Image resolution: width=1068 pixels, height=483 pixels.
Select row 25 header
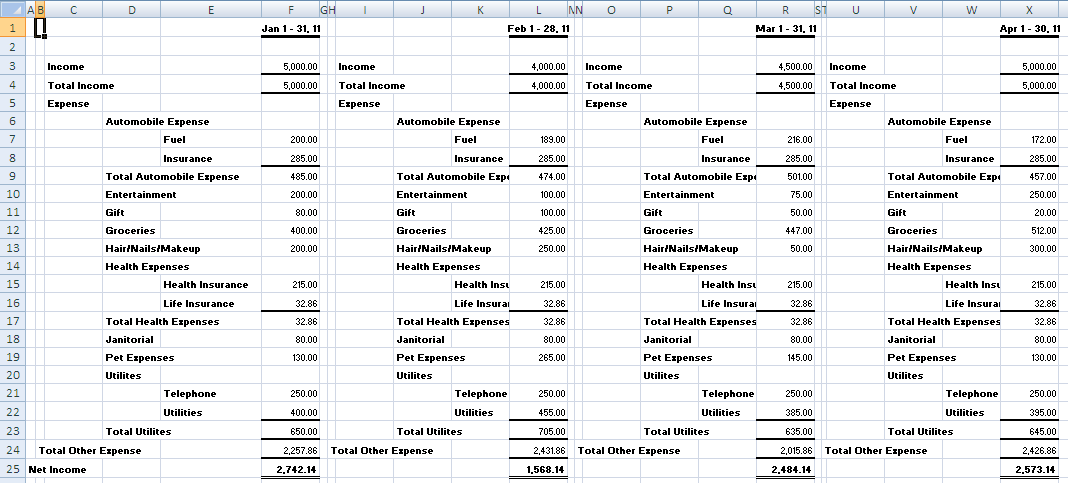click(12, 469)
